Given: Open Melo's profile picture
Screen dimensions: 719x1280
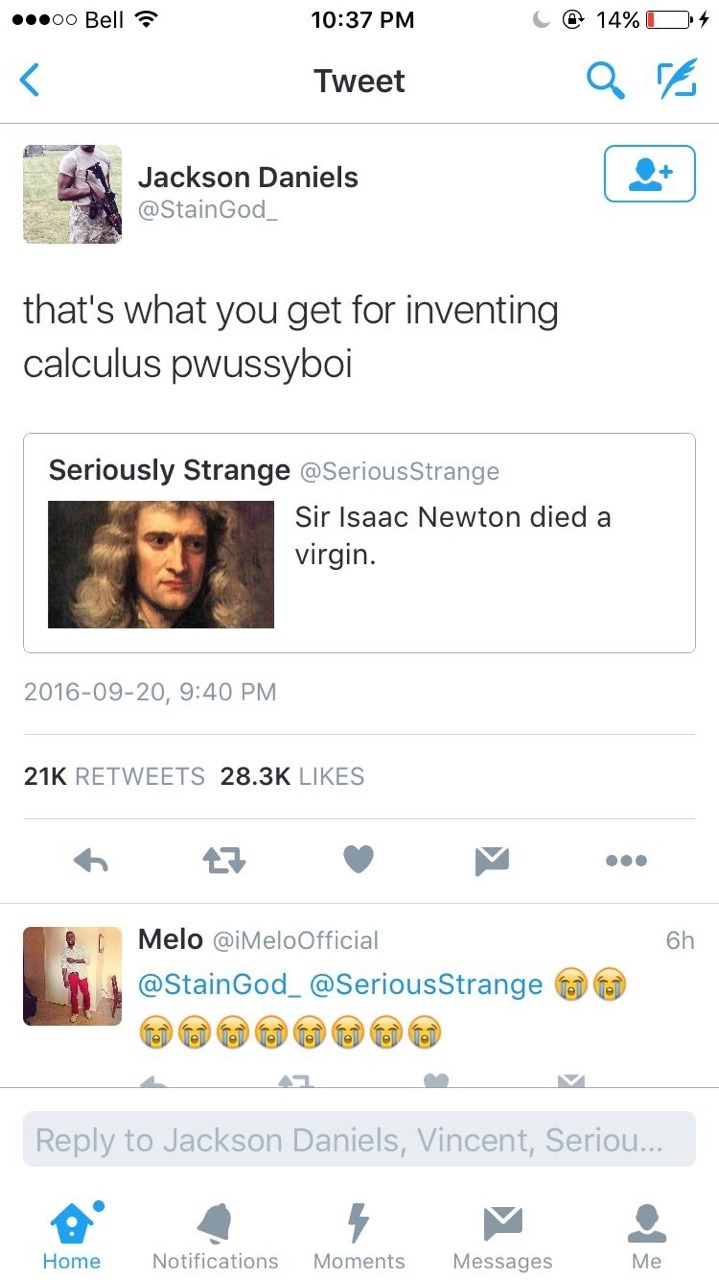Looking at the screenshot, I should 72,976.
